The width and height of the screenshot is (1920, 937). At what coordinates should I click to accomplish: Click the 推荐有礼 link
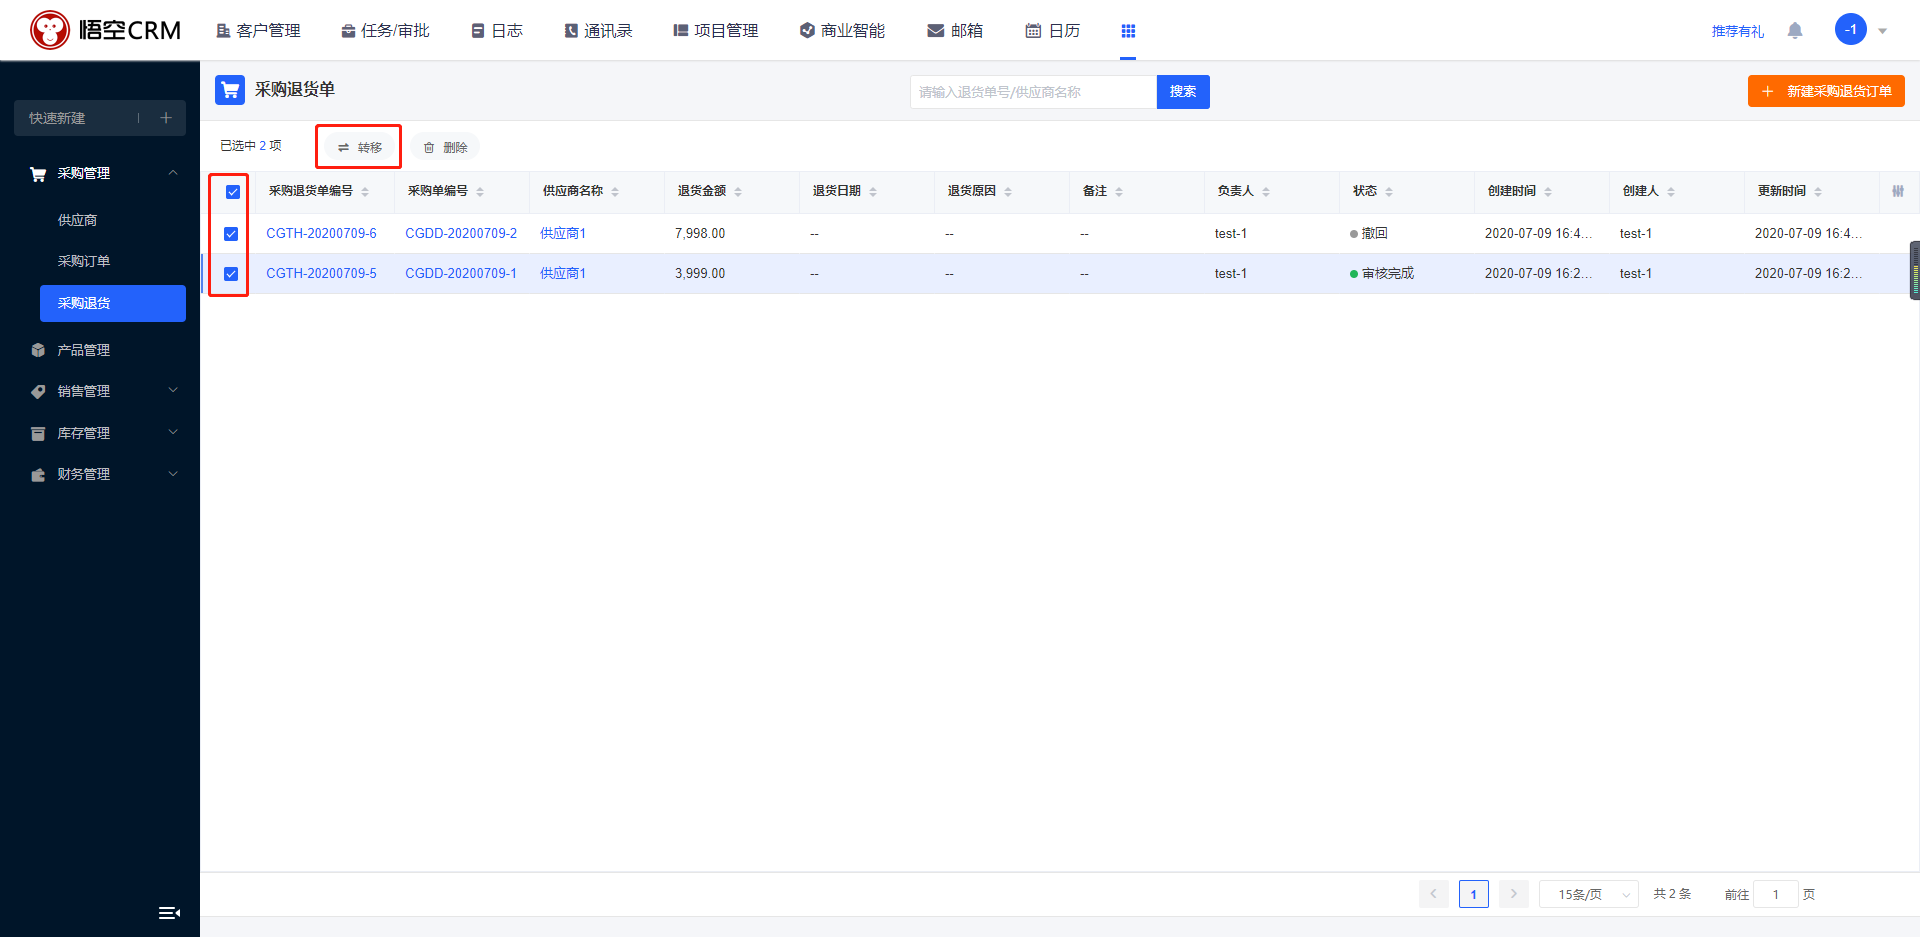[1738, 31]
